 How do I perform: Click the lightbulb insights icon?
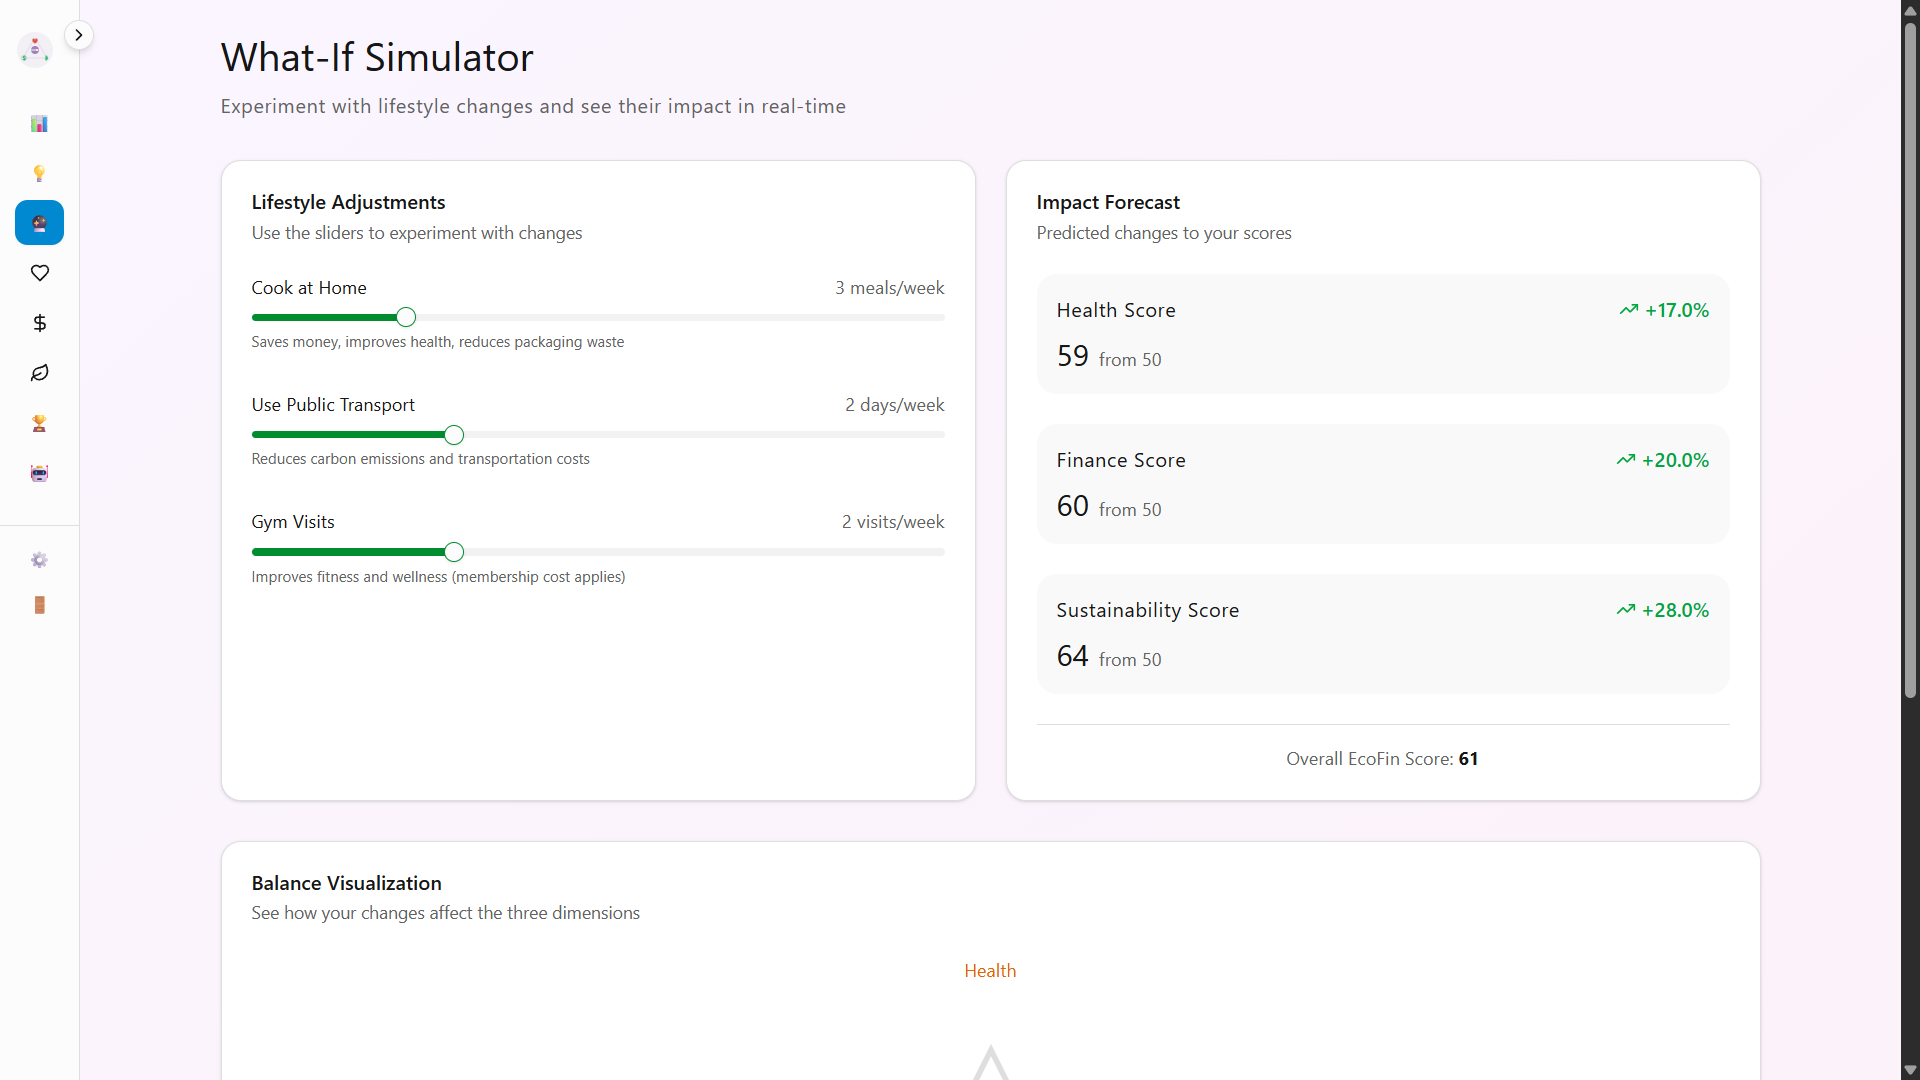point(39,174)
